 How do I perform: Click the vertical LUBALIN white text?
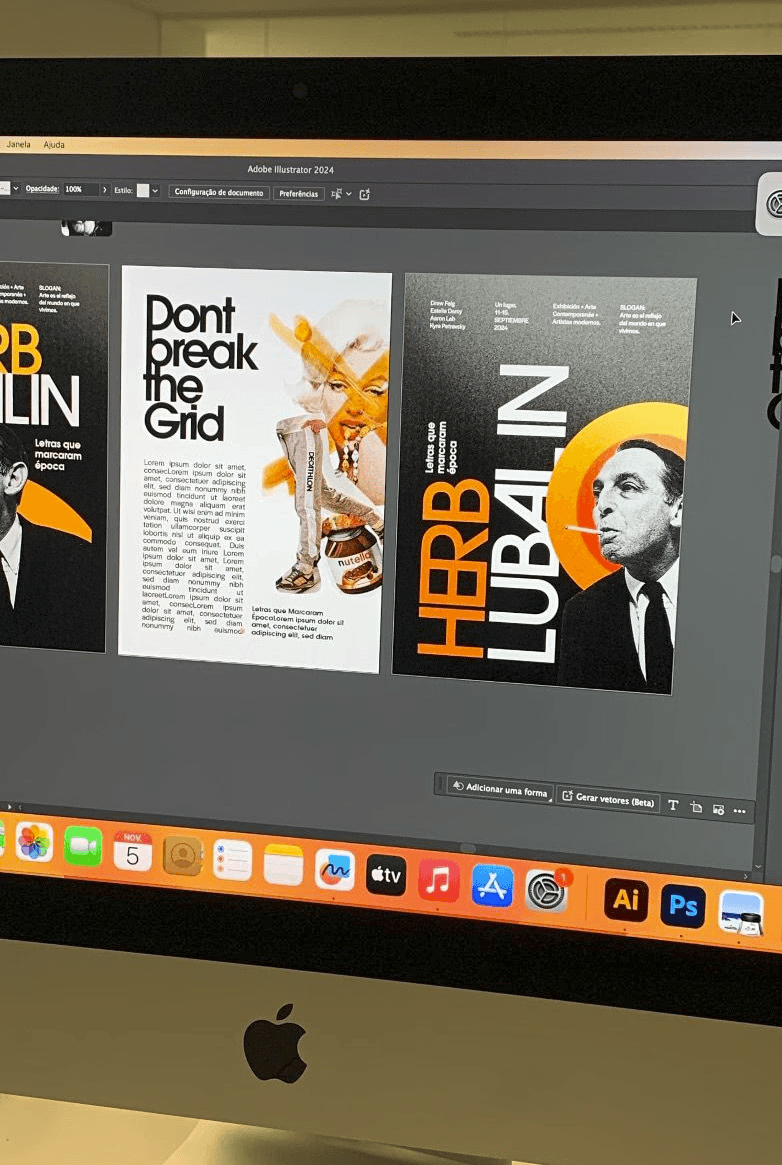tap(527, 513)
